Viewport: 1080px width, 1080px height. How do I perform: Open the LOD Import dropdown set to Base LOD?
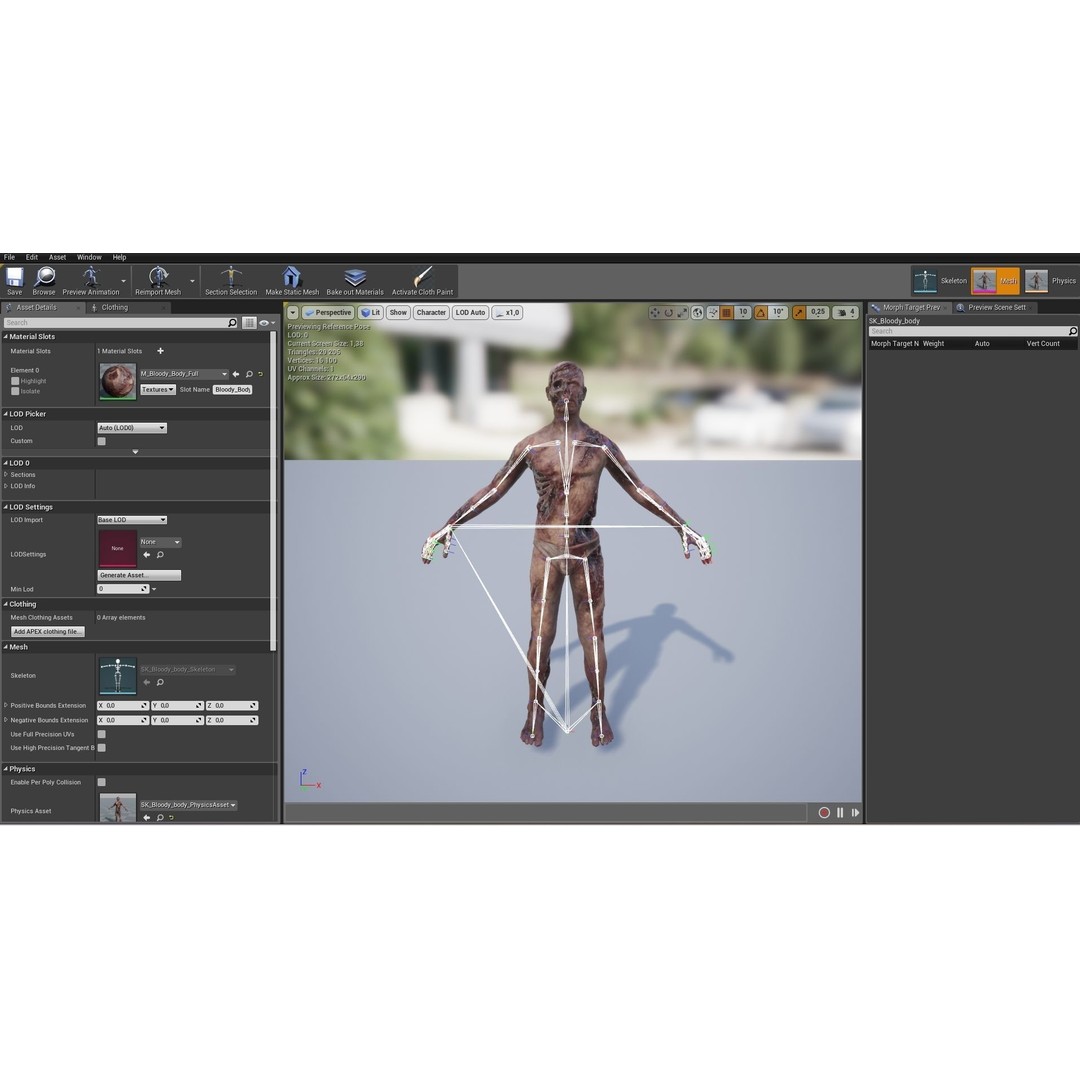click(131, 519)
